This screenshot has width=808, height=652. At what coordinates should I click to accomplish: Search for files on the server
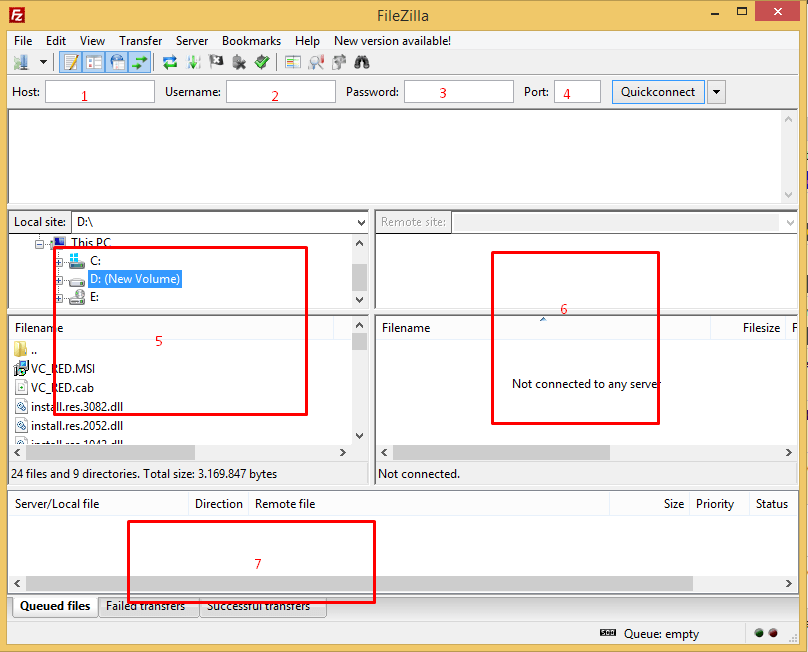click(x=359, y=62)
